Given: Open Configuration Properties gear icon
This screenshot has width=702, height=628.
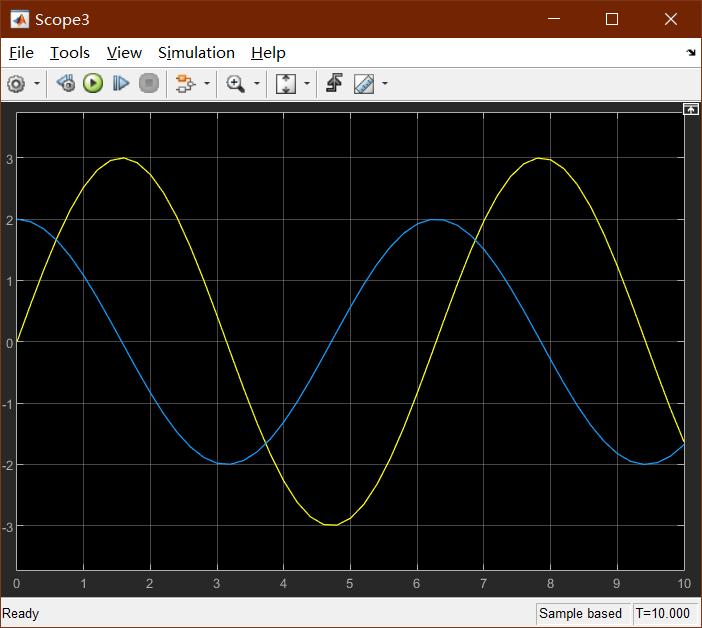Looking at the screenshot, I should (17, 84).
